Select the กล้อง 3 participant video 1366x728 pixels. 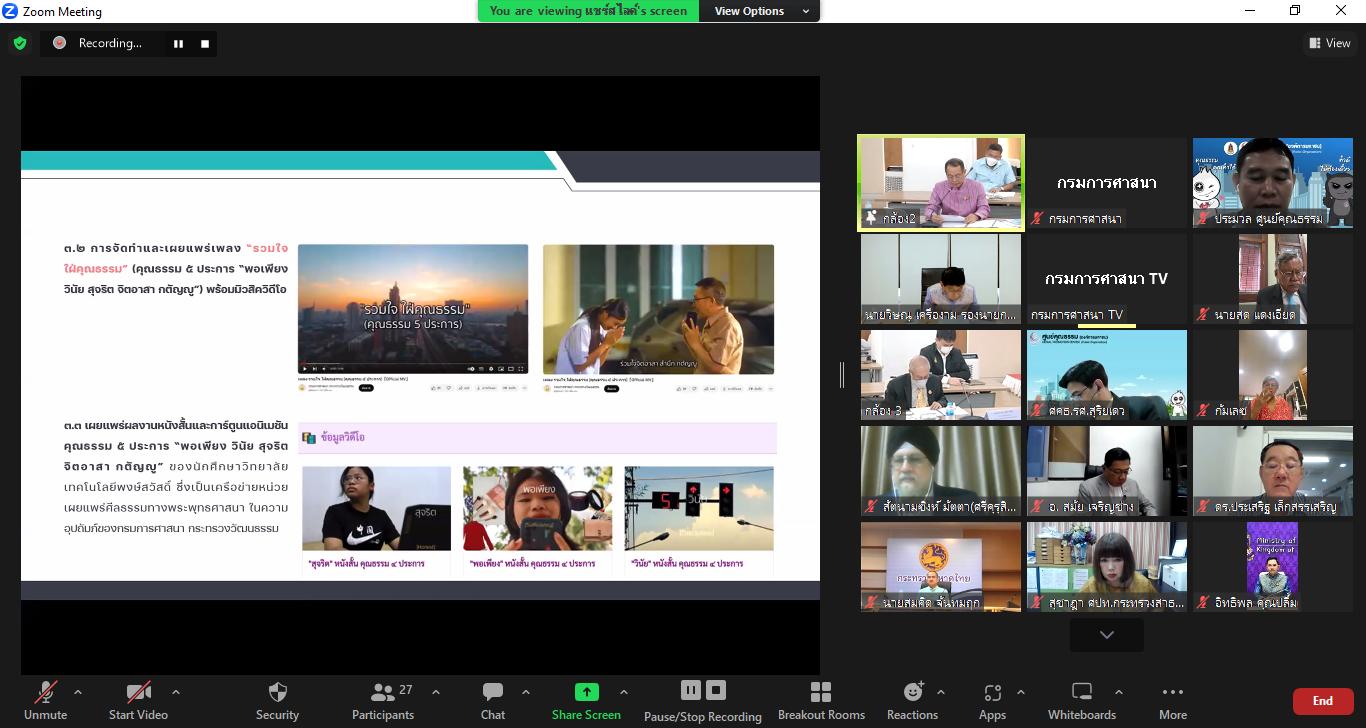pos(941,375)
